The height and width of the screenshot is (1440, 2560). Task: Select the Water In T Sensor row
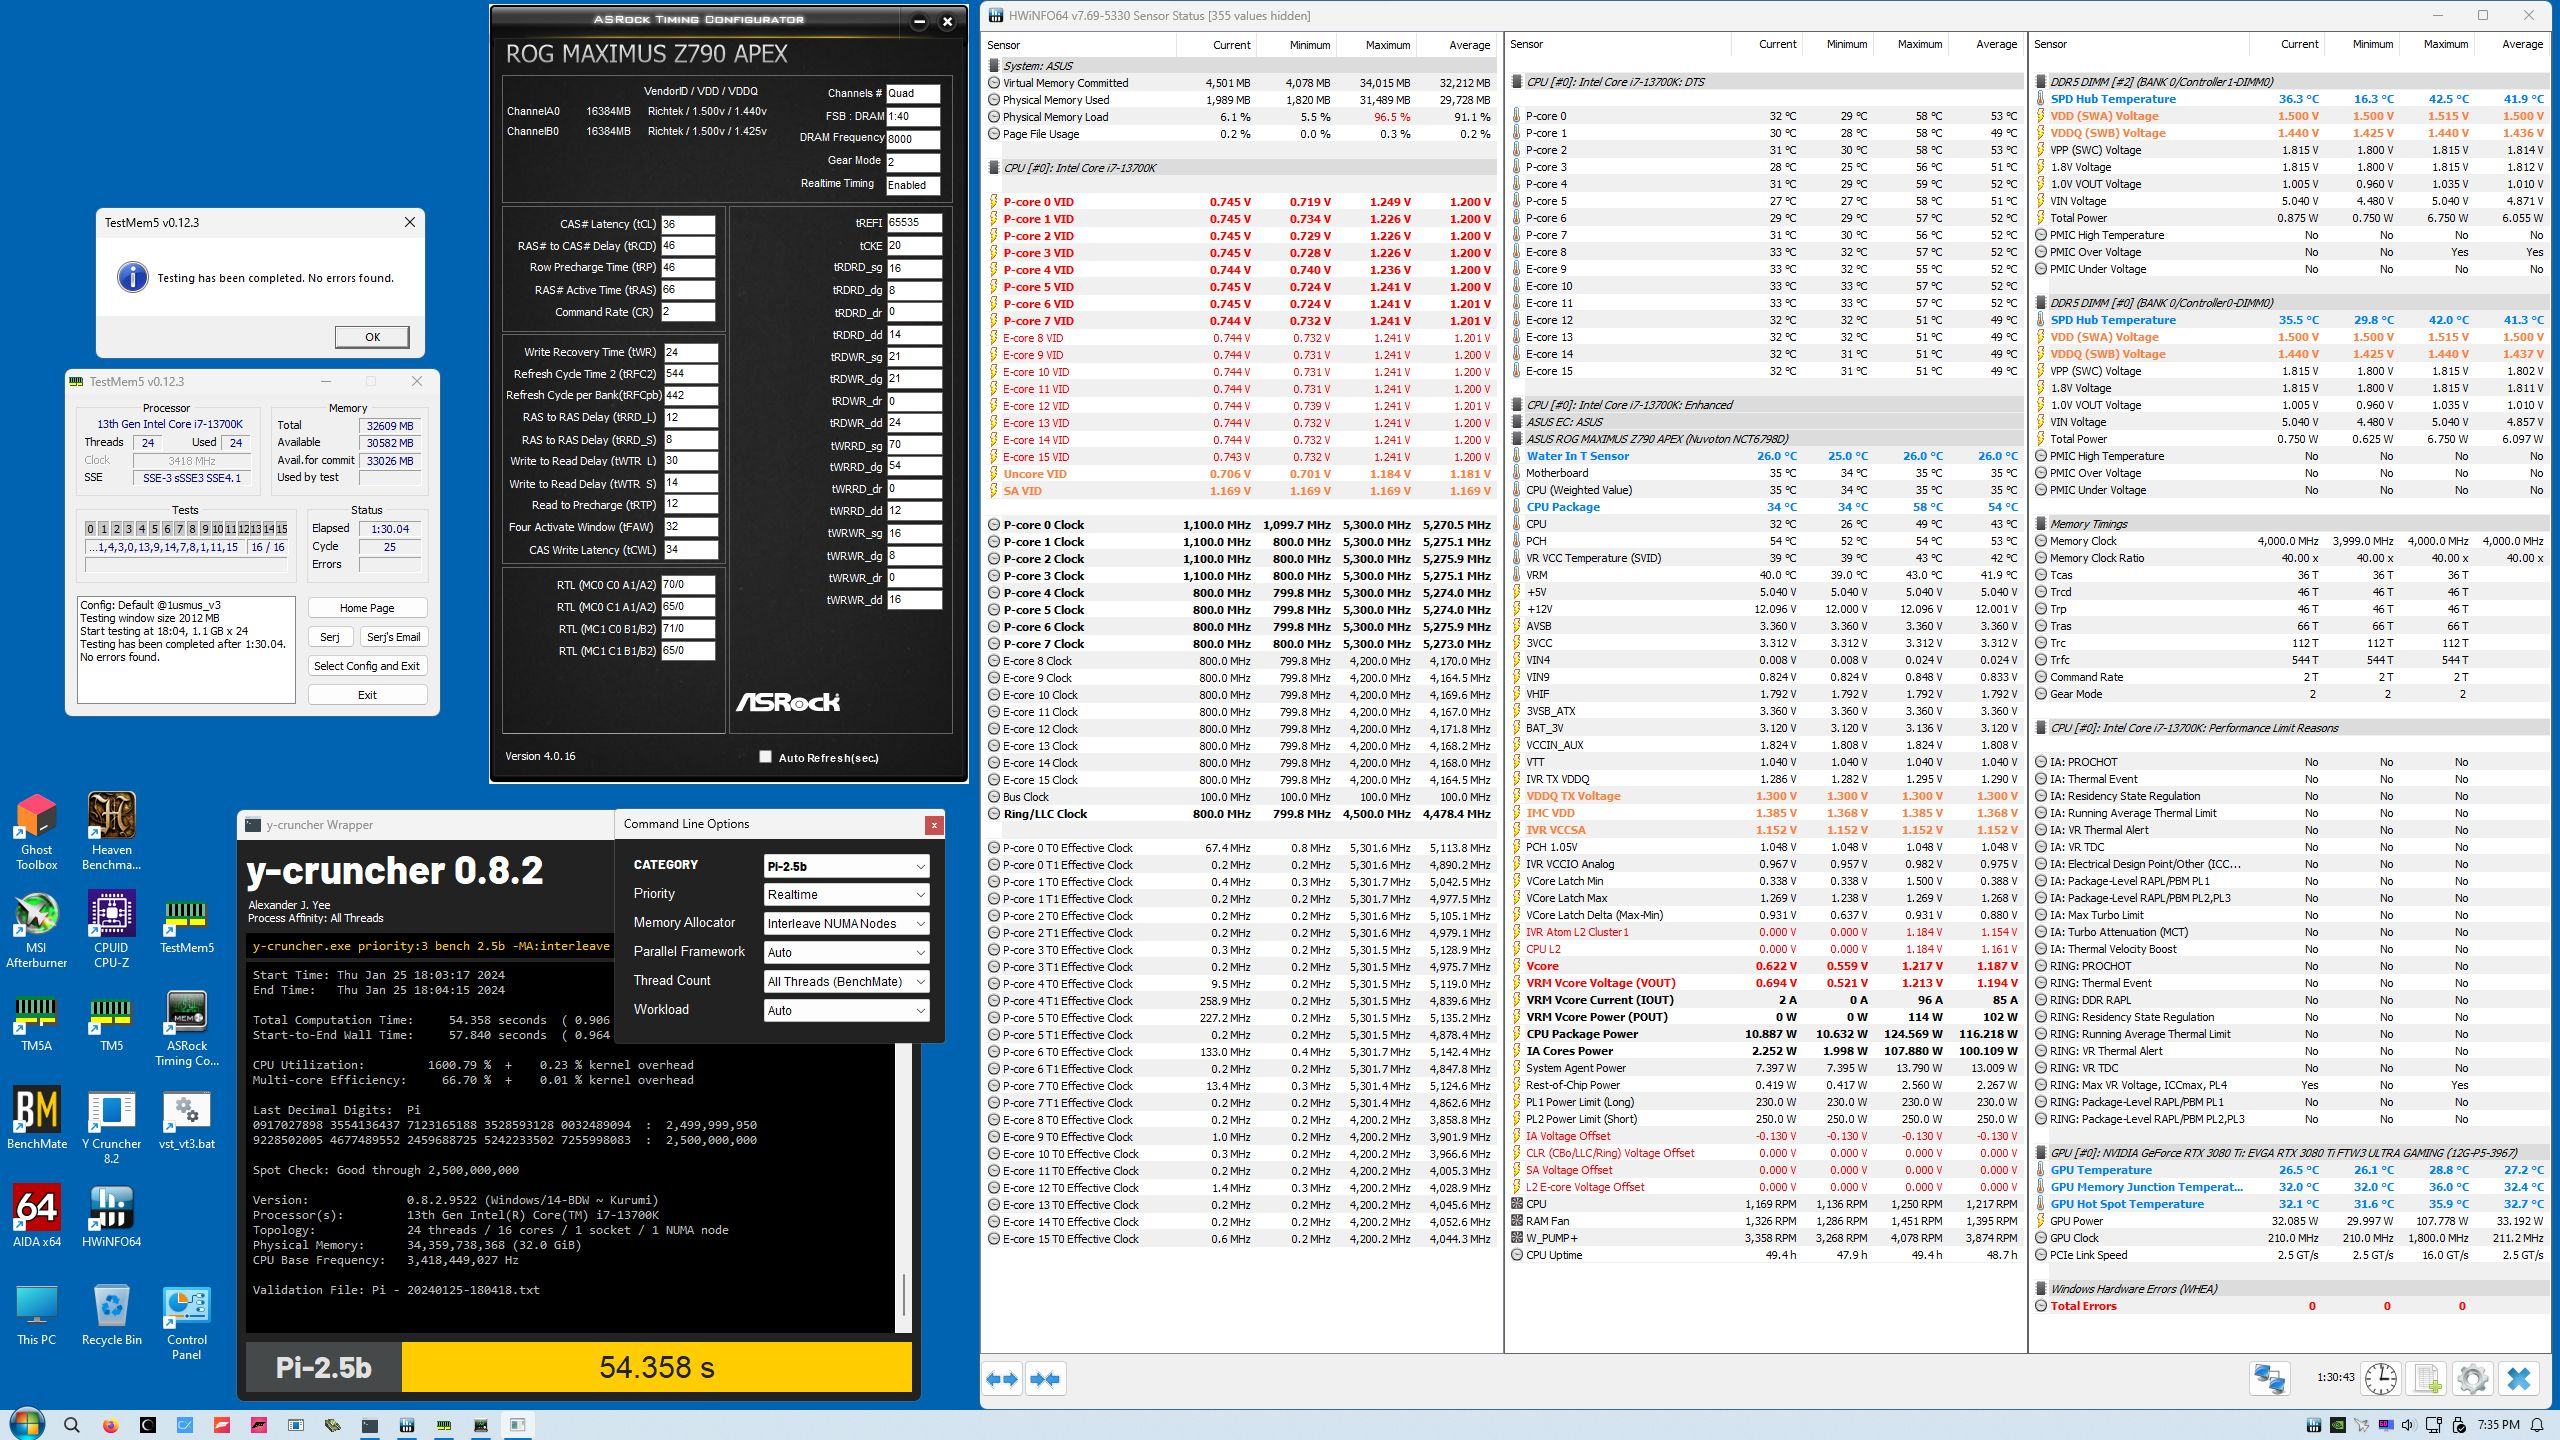pos(1766,456)
